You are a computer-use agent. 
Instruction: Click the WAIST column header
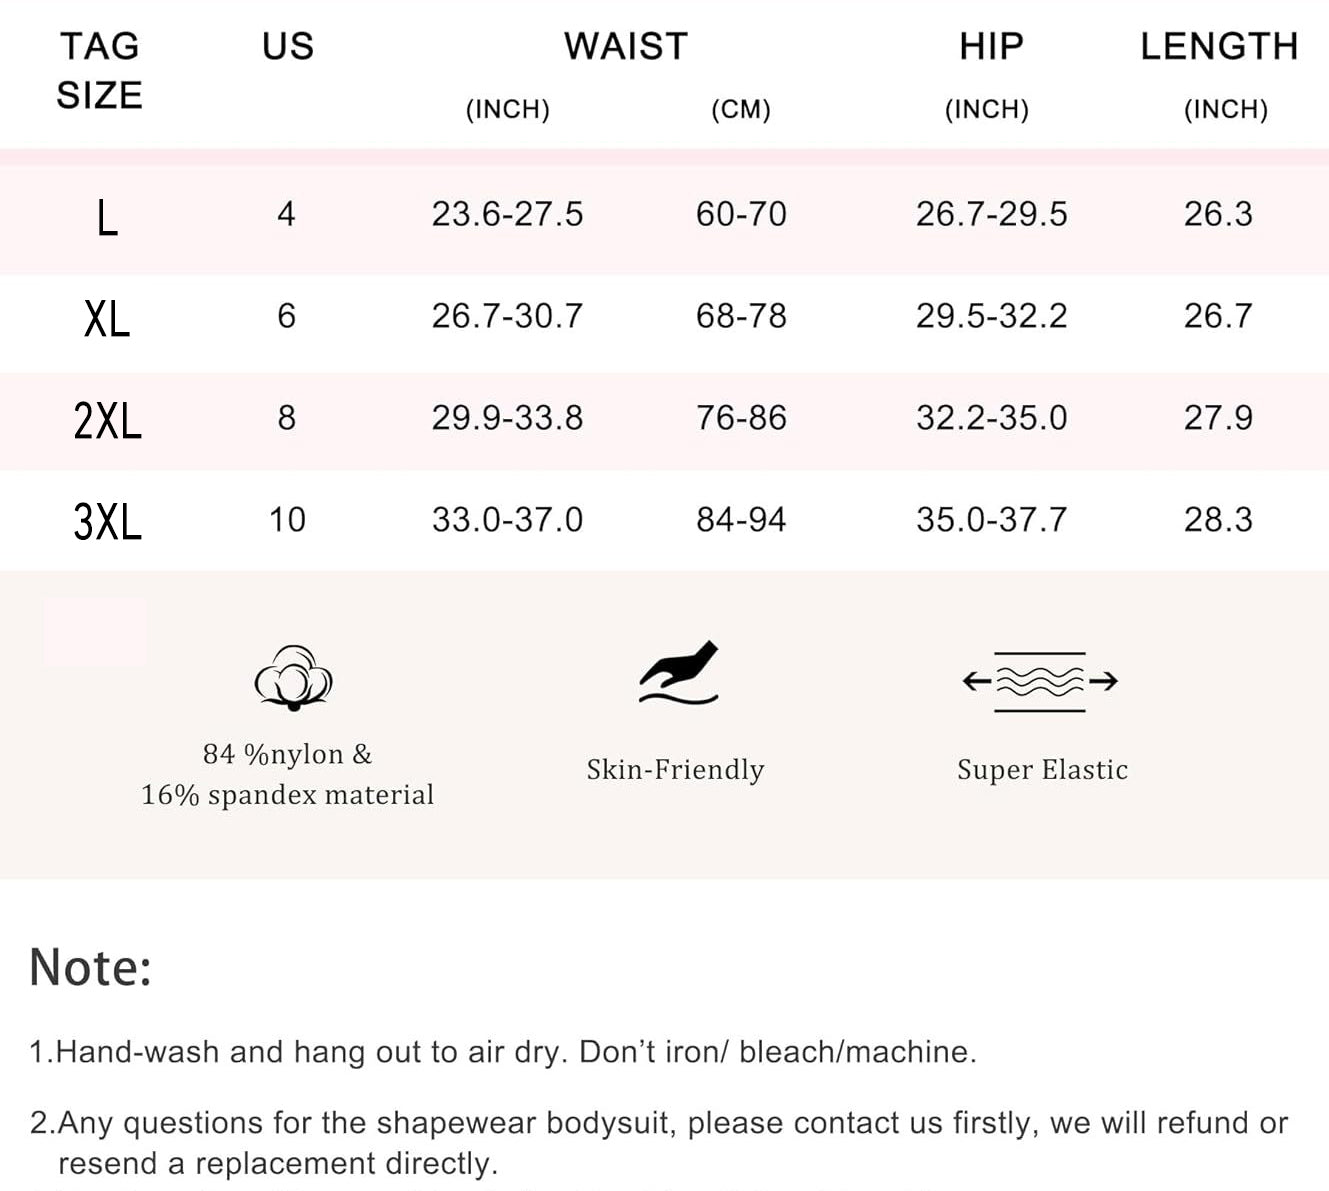coord(626,46)
